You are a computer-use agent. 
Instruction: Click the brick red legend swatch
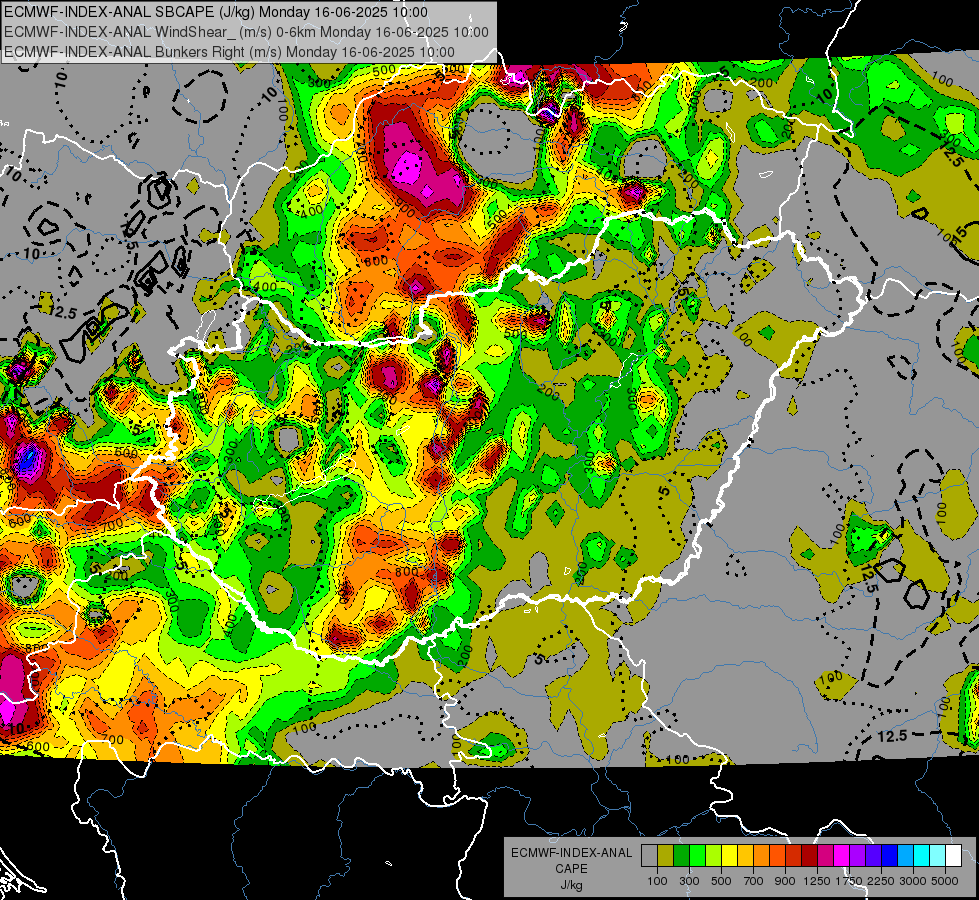(794, 856)
